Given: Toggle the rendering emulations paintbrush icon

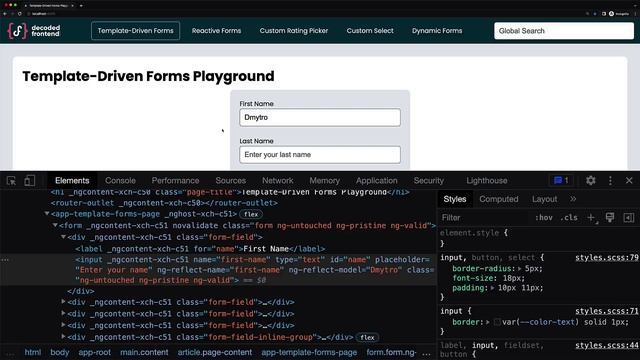Looking at the screenshot, I should pos(610,218).
